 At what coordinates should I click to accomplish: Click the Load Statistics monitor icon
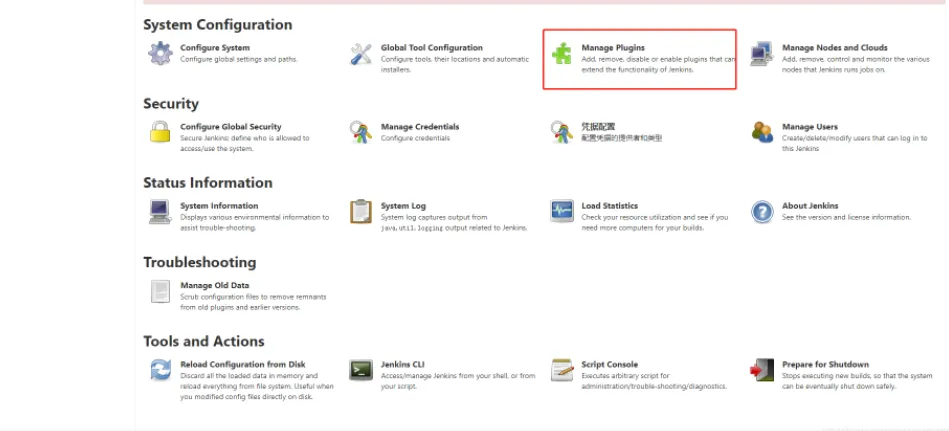(562, 211)
